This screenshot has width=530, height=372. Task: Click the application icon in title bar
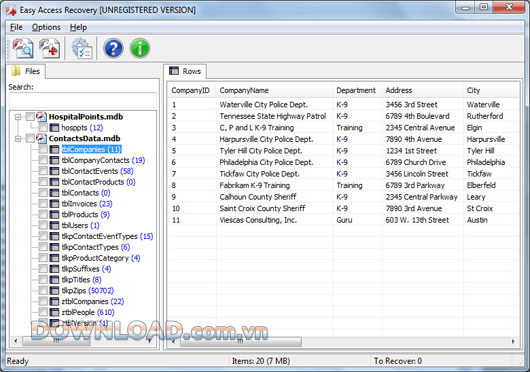(x=11, y=10)
